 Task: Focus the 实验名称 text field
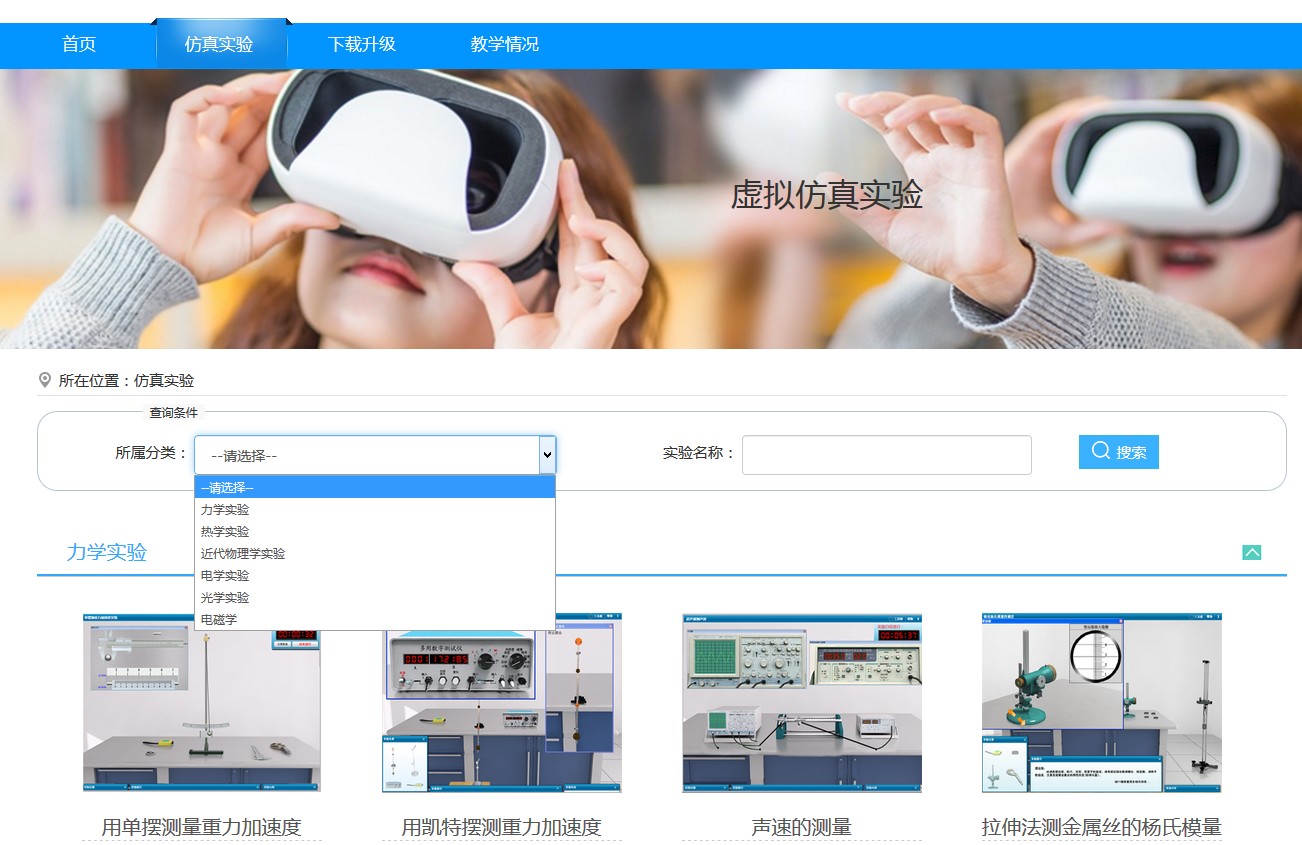click(886, 455)
